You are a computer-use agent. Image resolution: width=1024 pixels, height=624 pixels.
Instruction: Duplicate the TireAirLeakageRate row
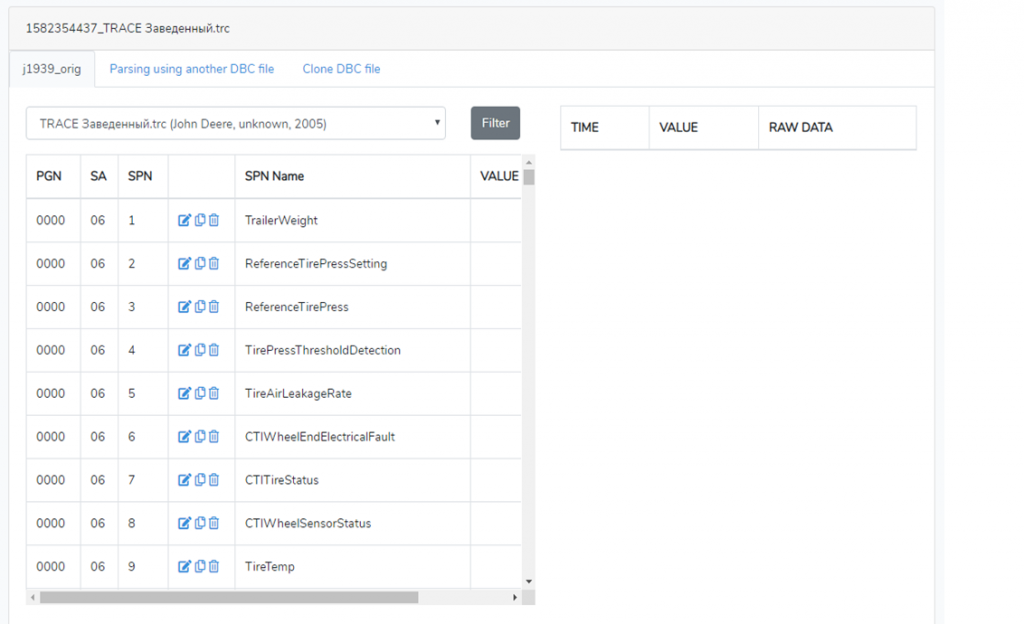point(199,393)
